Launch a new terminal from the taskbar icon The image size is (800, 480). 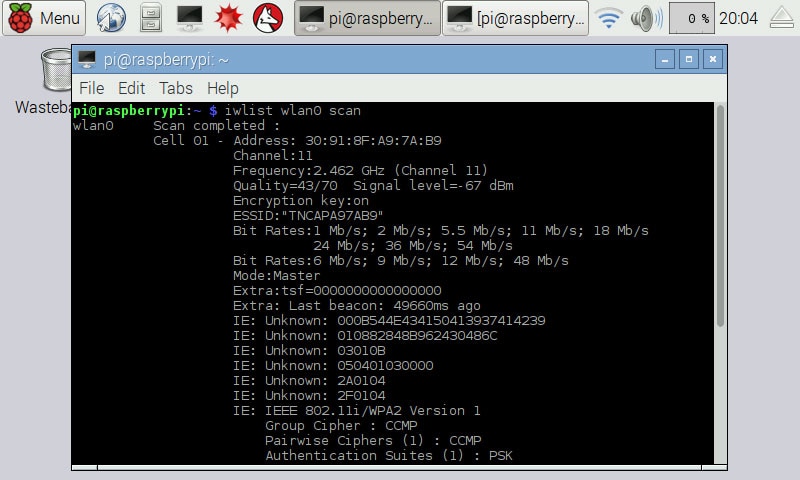tap(190, 18)
